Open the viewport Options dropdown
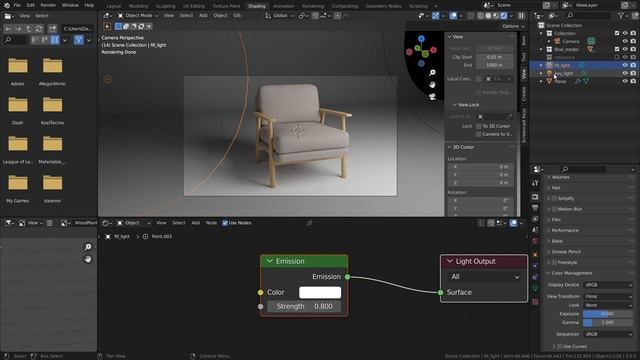 click(513, 26)
